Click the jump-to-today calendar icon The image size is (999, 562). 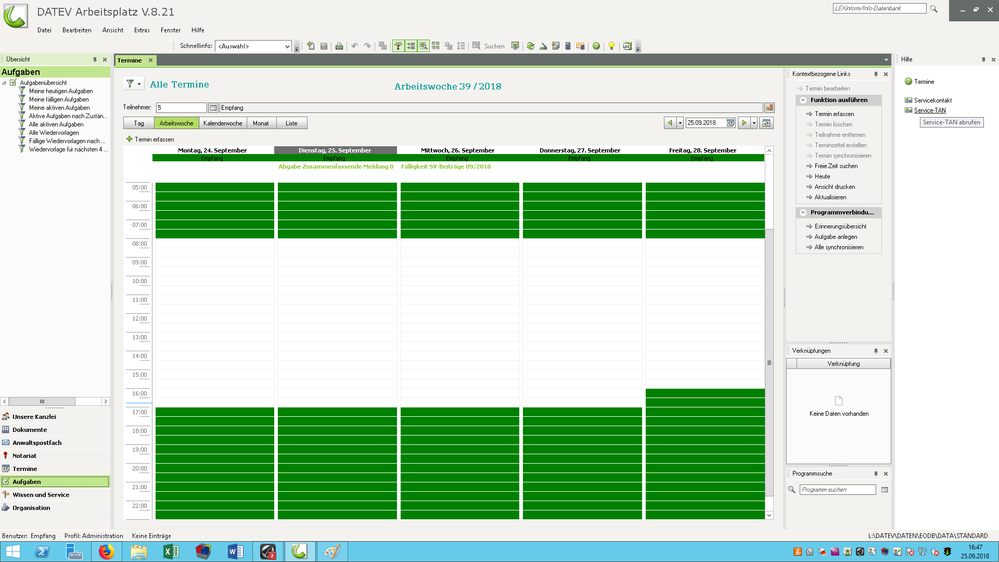766,123
